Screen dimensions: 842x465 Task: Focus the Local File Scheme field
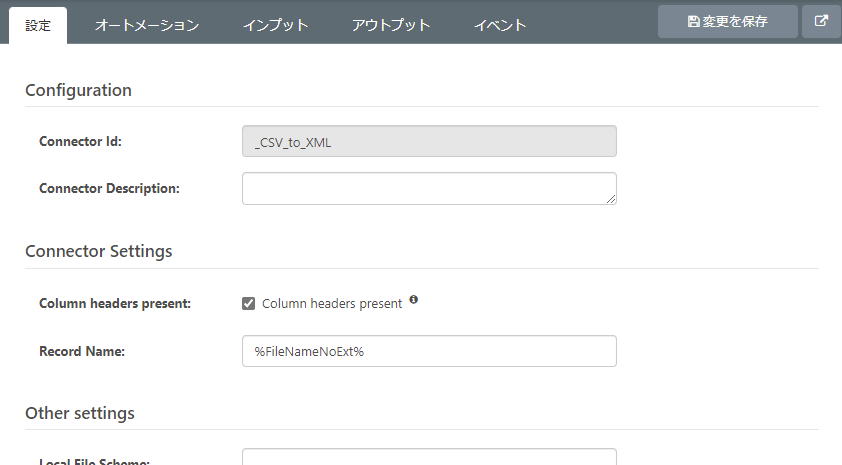click(429, 458)
